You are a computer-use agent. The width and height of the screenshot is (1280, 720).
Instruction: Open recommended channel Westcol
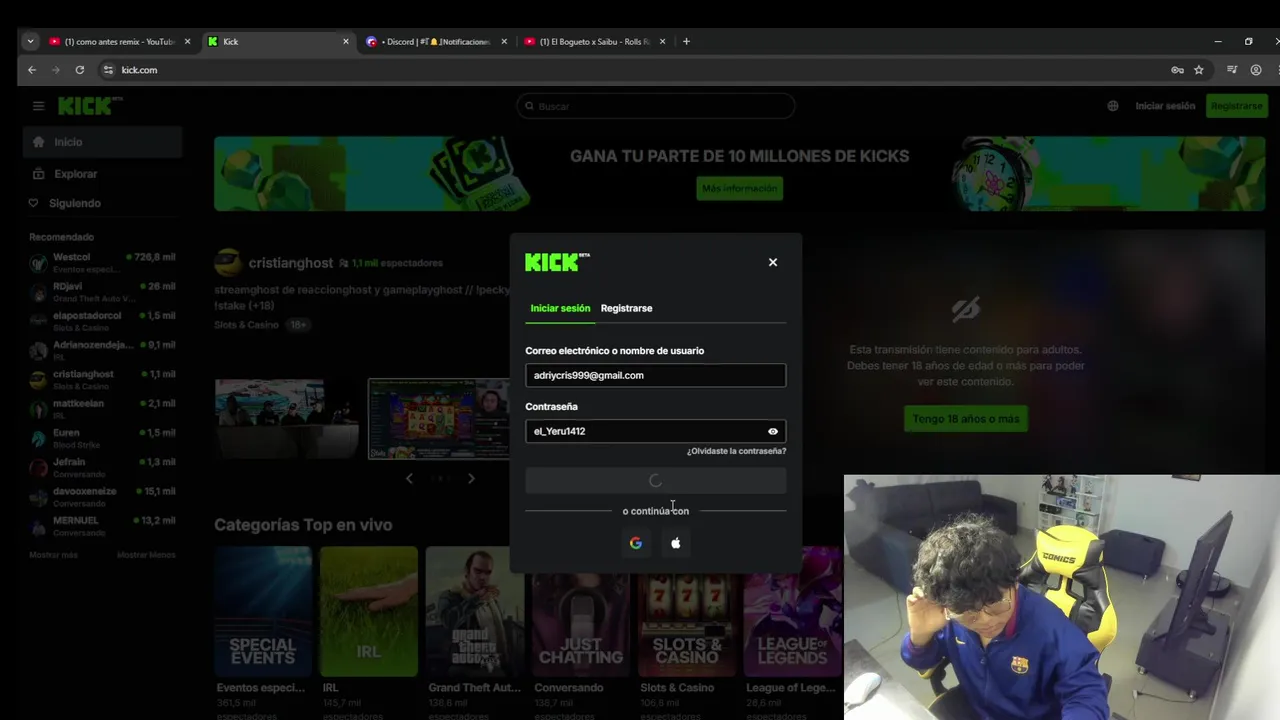[x=102, y=262]
